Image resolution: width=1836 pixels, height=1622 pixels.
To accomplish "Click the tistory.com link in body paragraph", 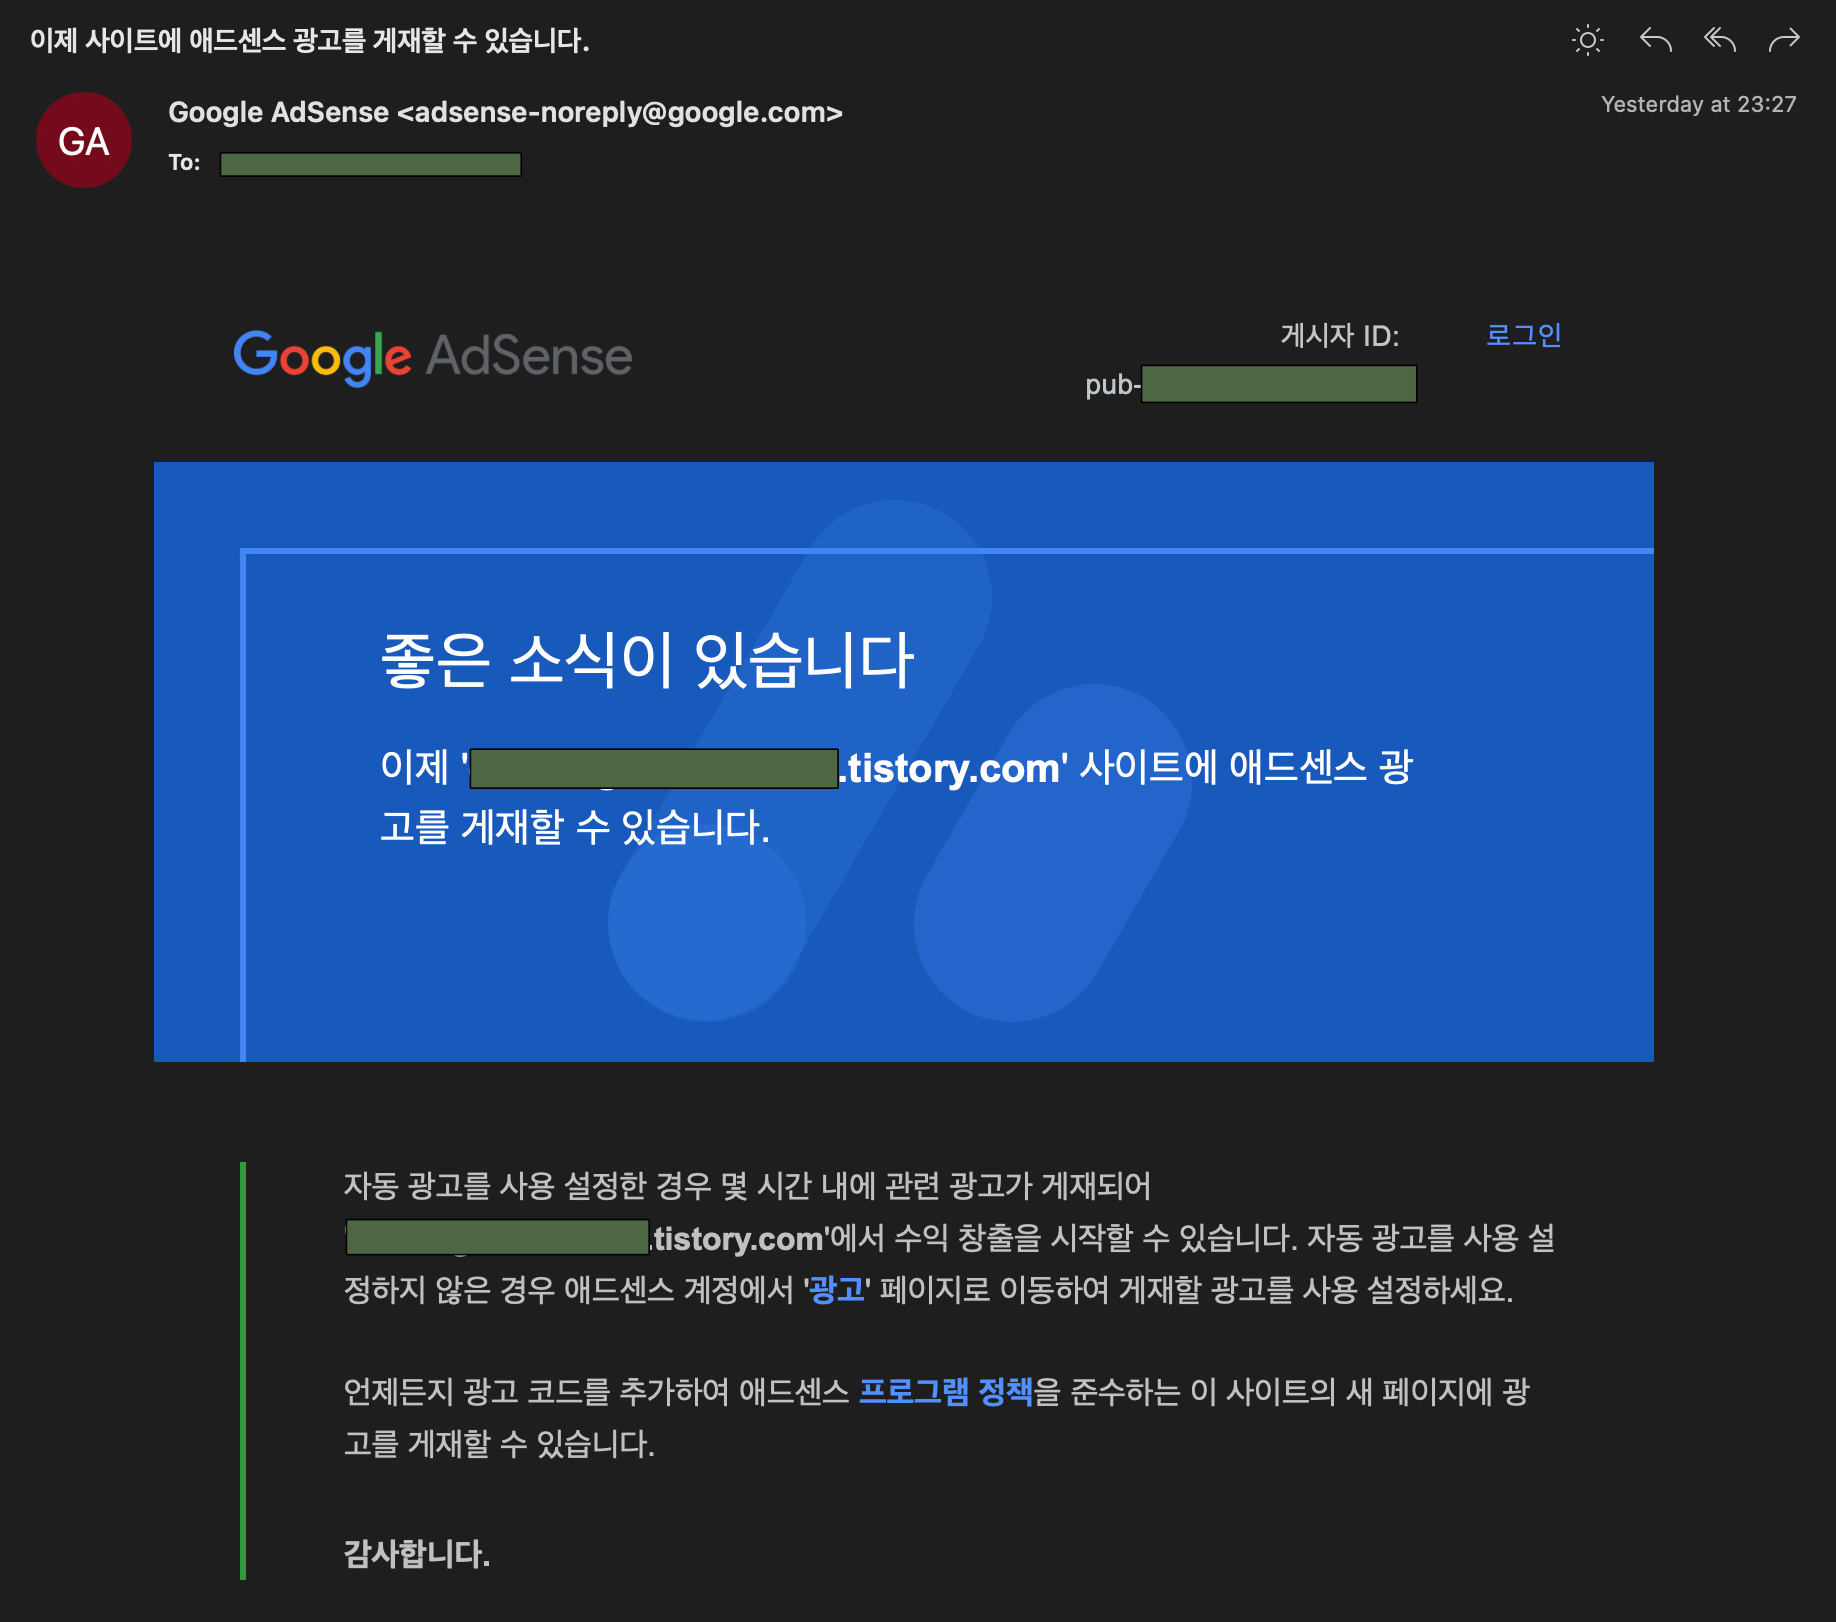I will pos(584,1238).
